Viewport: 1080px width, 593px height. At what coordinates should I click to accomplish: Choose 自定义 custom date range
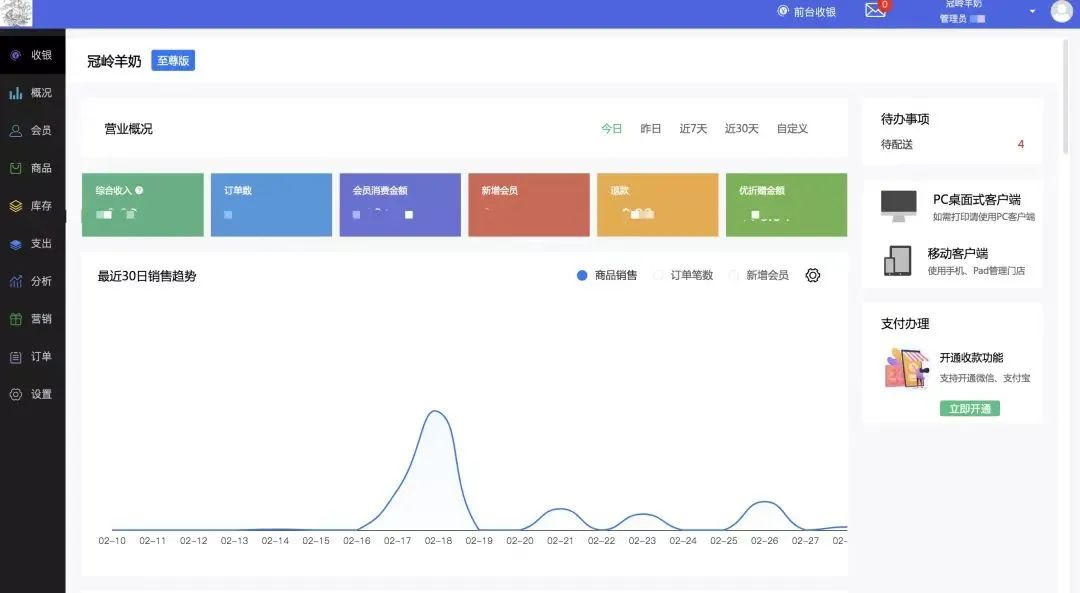click(792, 129)
